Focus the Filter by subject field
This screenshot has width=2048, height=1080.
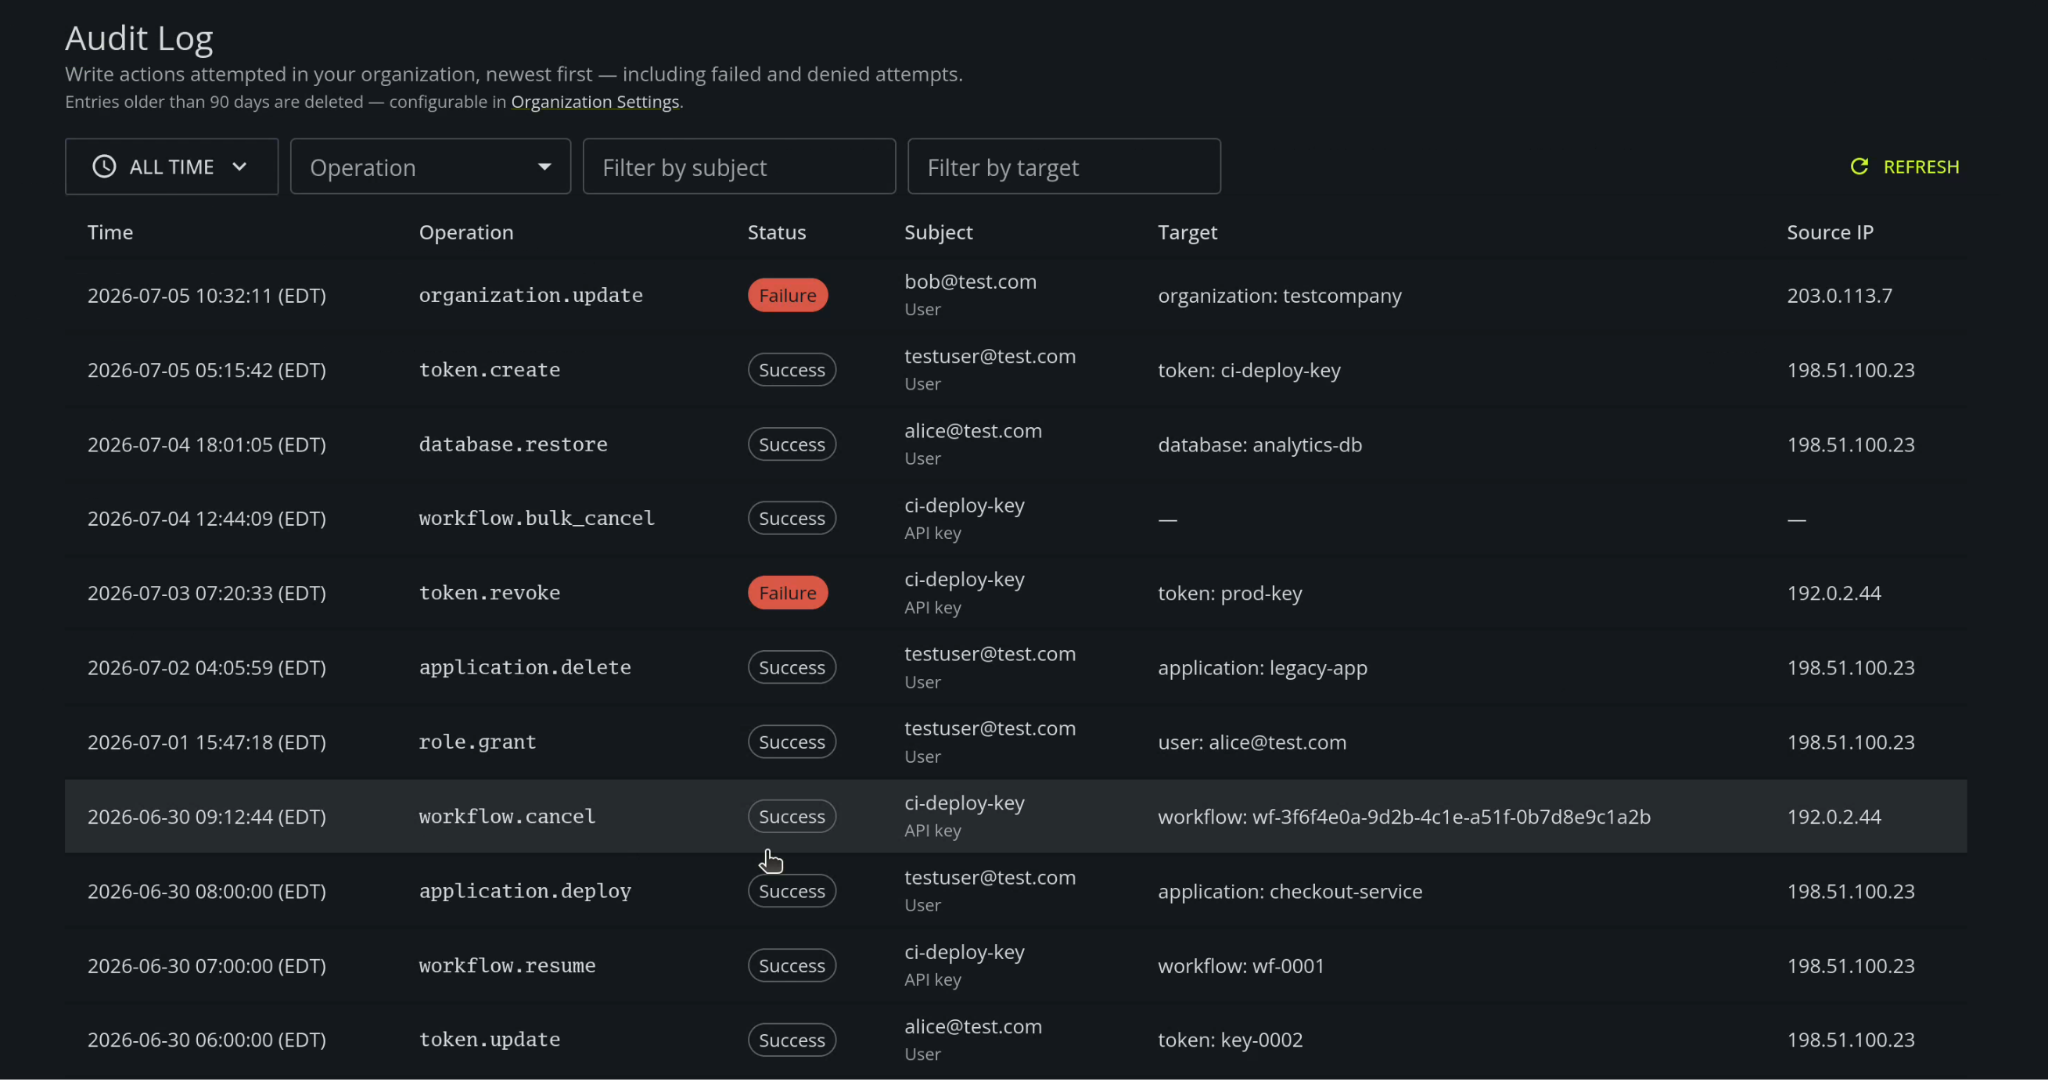click(739, 167)
